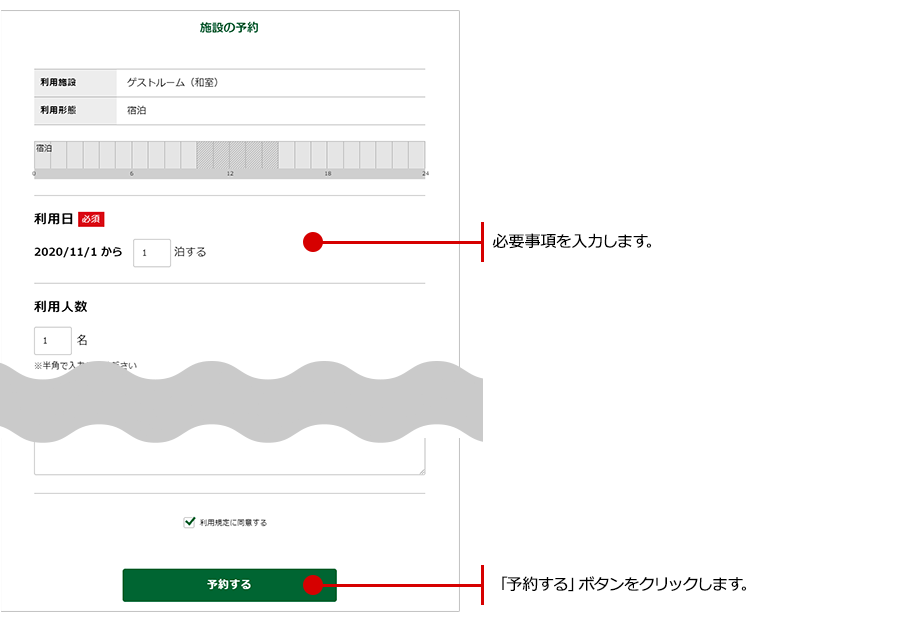Click inside the large comments textarea
The width and height of the screenshot is (900, 624).
click(229, 457)
